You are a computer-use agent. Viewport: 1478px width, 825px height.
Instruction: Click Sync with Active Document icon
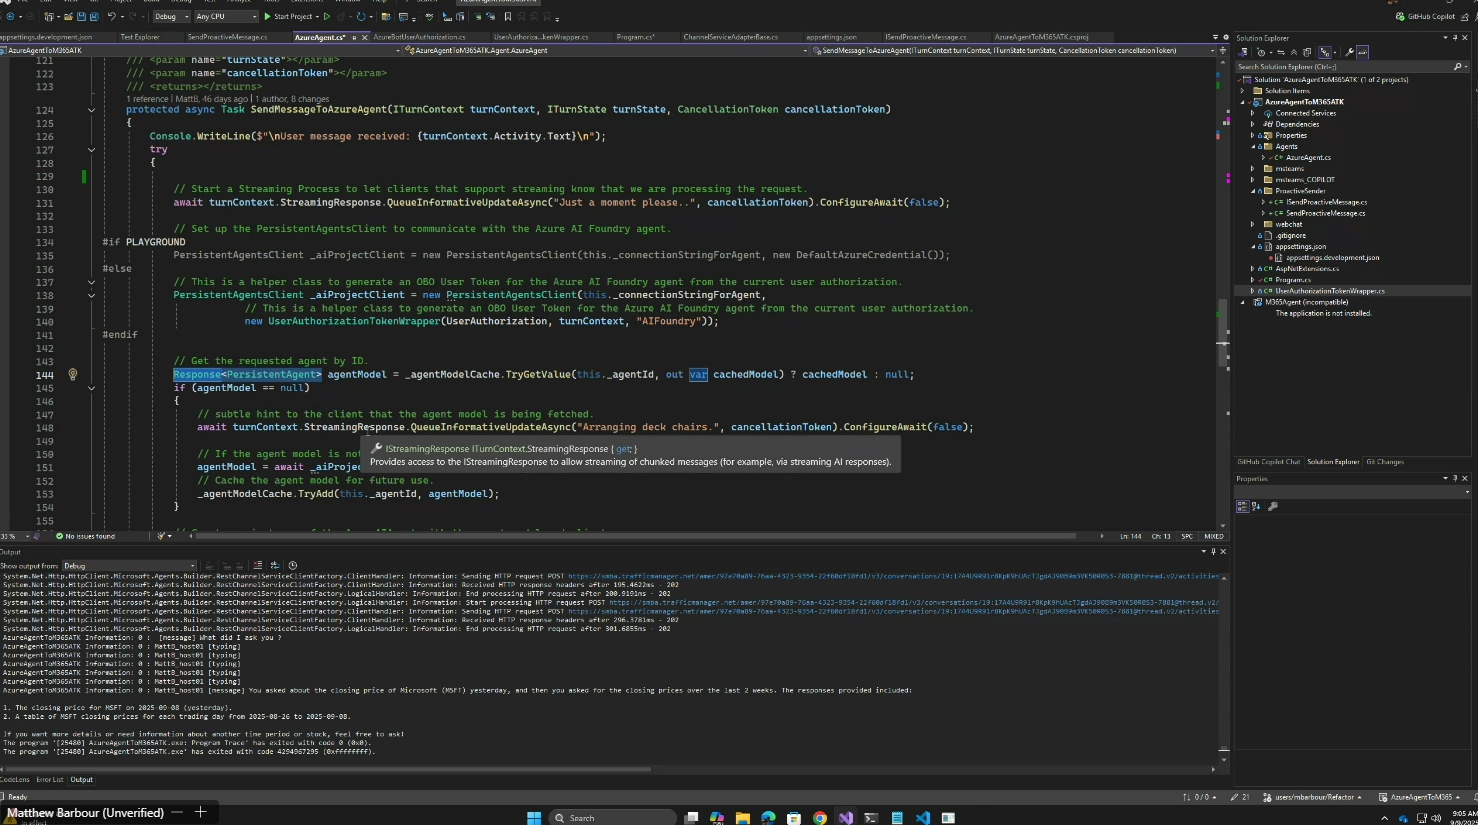pyautogui.click(x=1281, y=52)
